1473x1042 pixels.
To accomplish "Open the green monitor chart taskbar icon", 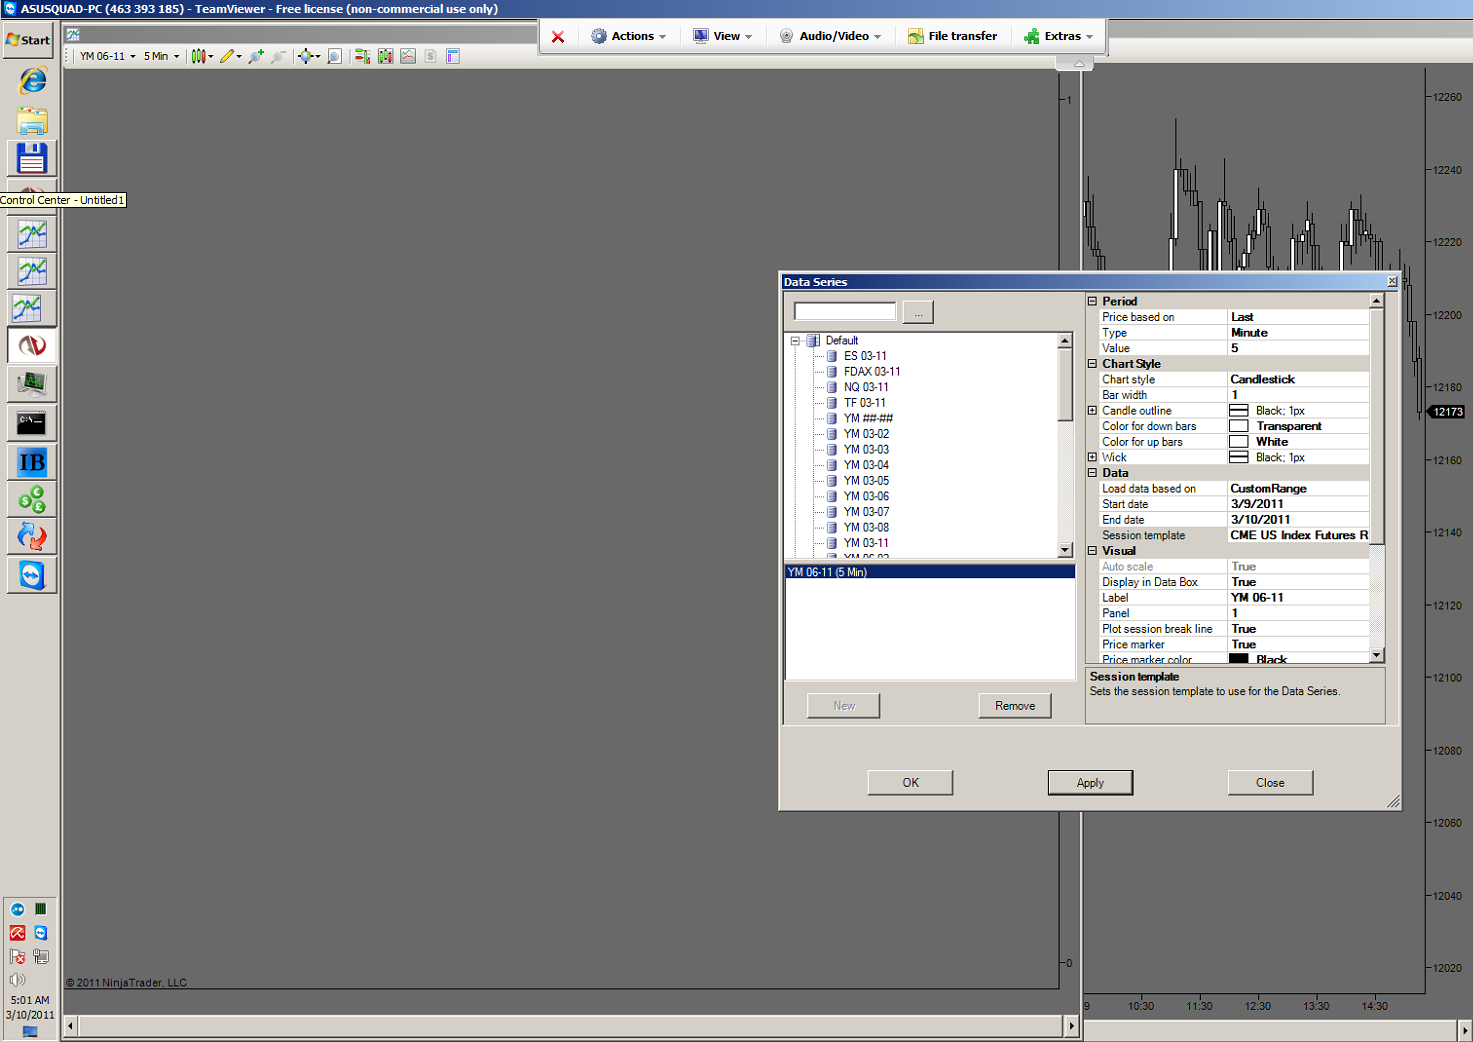I will pos(32,384).
